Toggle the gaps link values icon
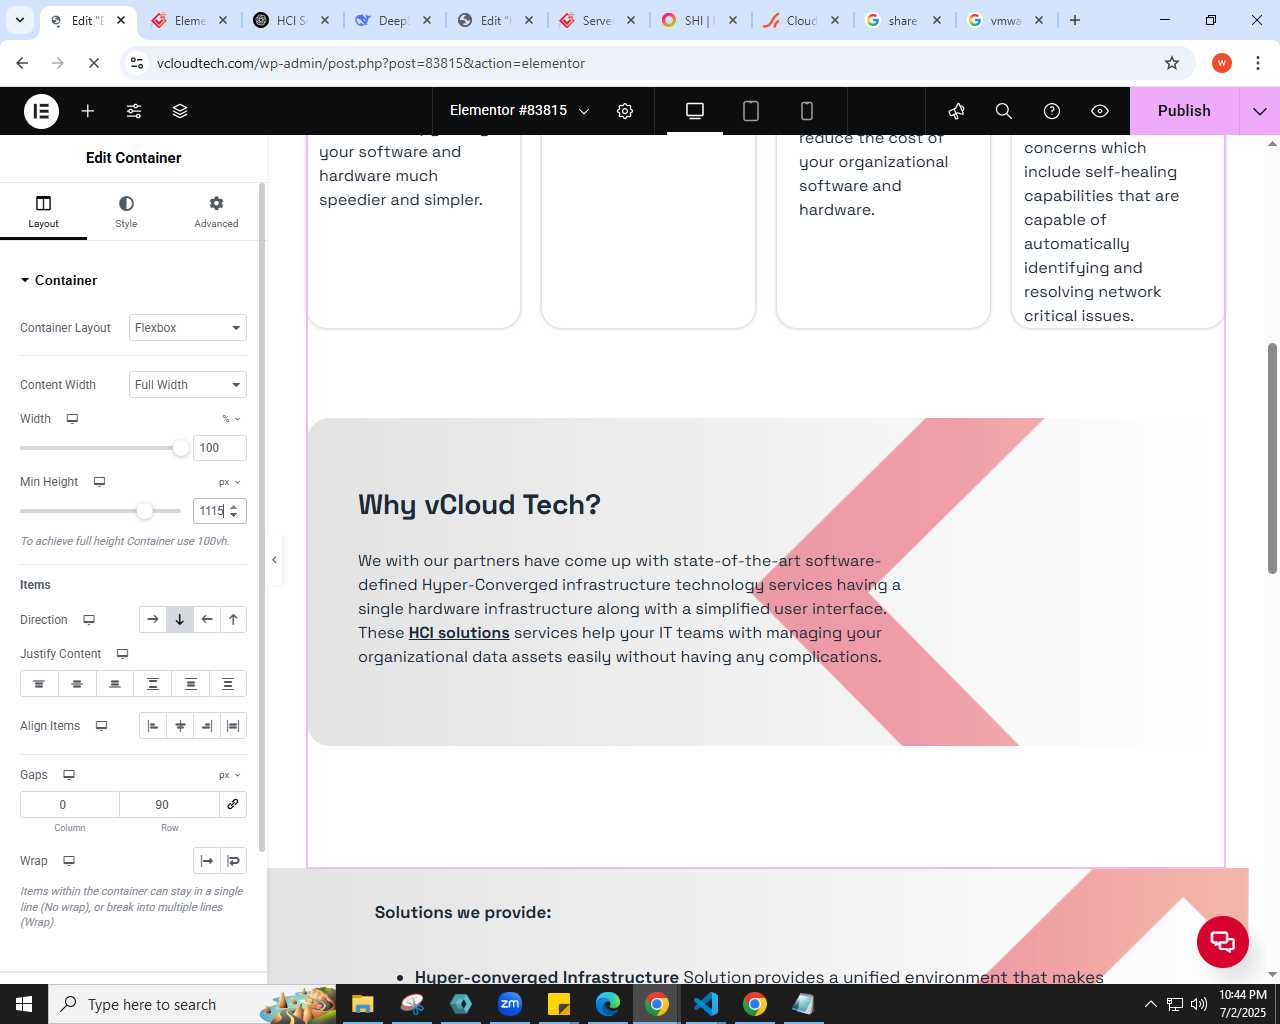This screenshot has width=1280, height=1024. coord(233,804)
